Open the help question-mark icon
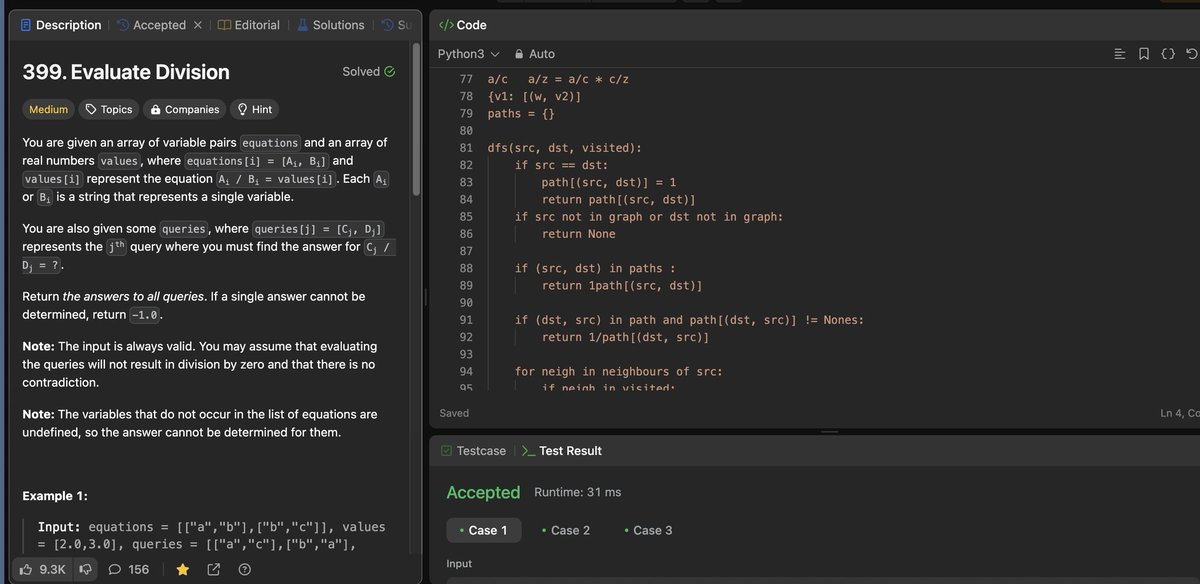This screenshot has height=584, width=1200. pyautogui.click(x=245, y=570)
